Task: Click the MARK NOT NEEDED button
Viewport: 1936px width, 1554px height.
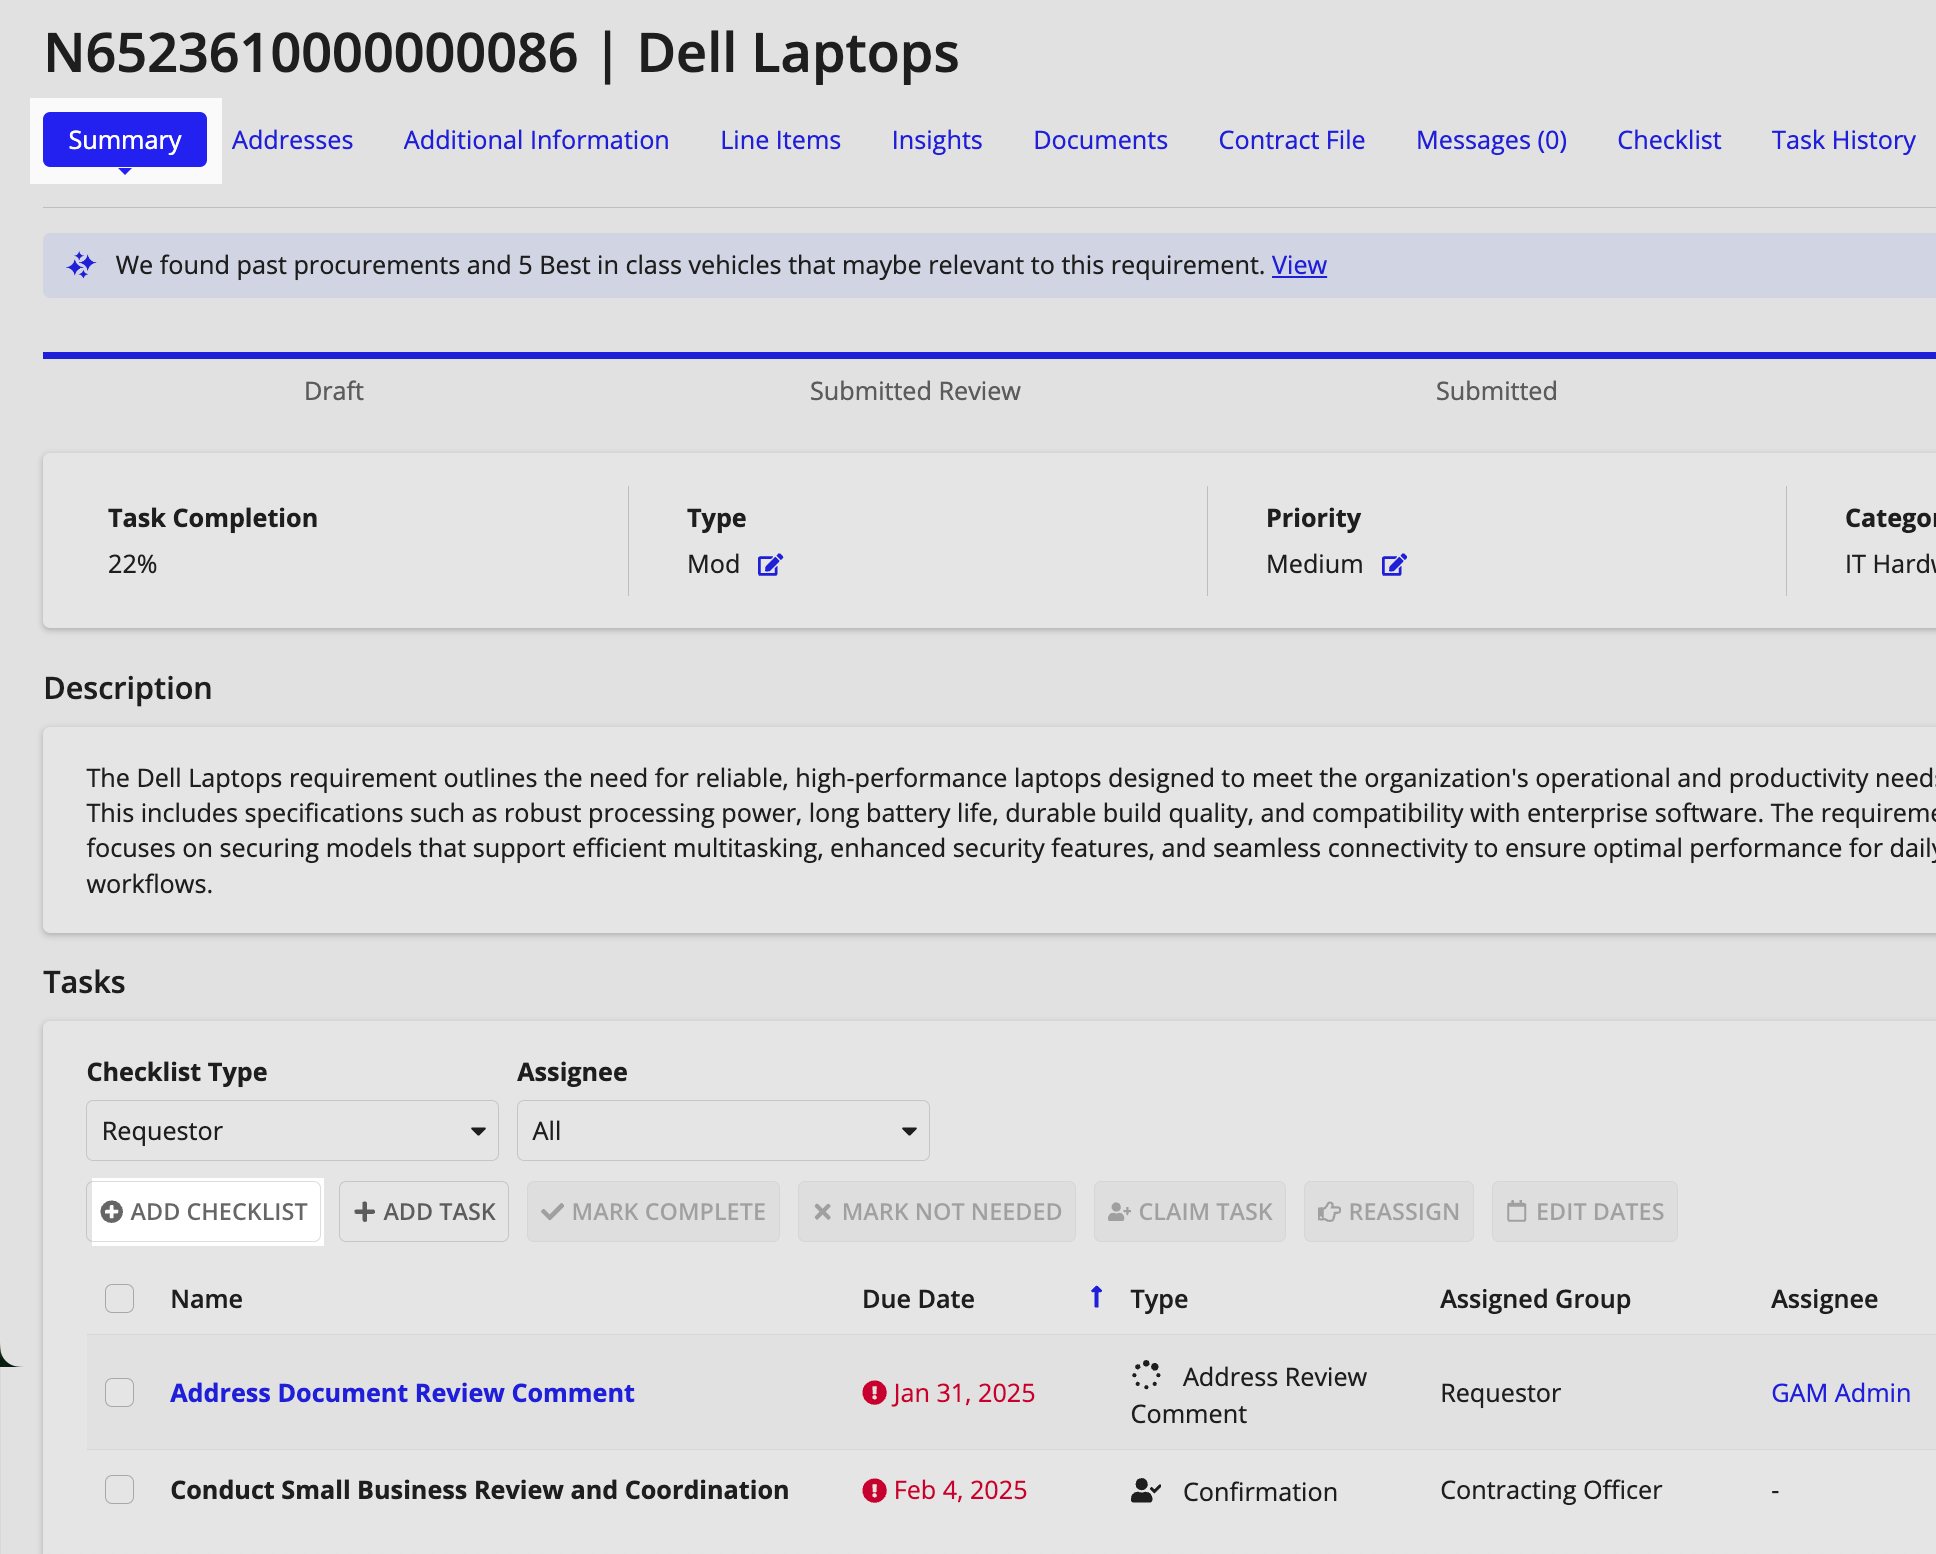Action: click(937, 1211)
